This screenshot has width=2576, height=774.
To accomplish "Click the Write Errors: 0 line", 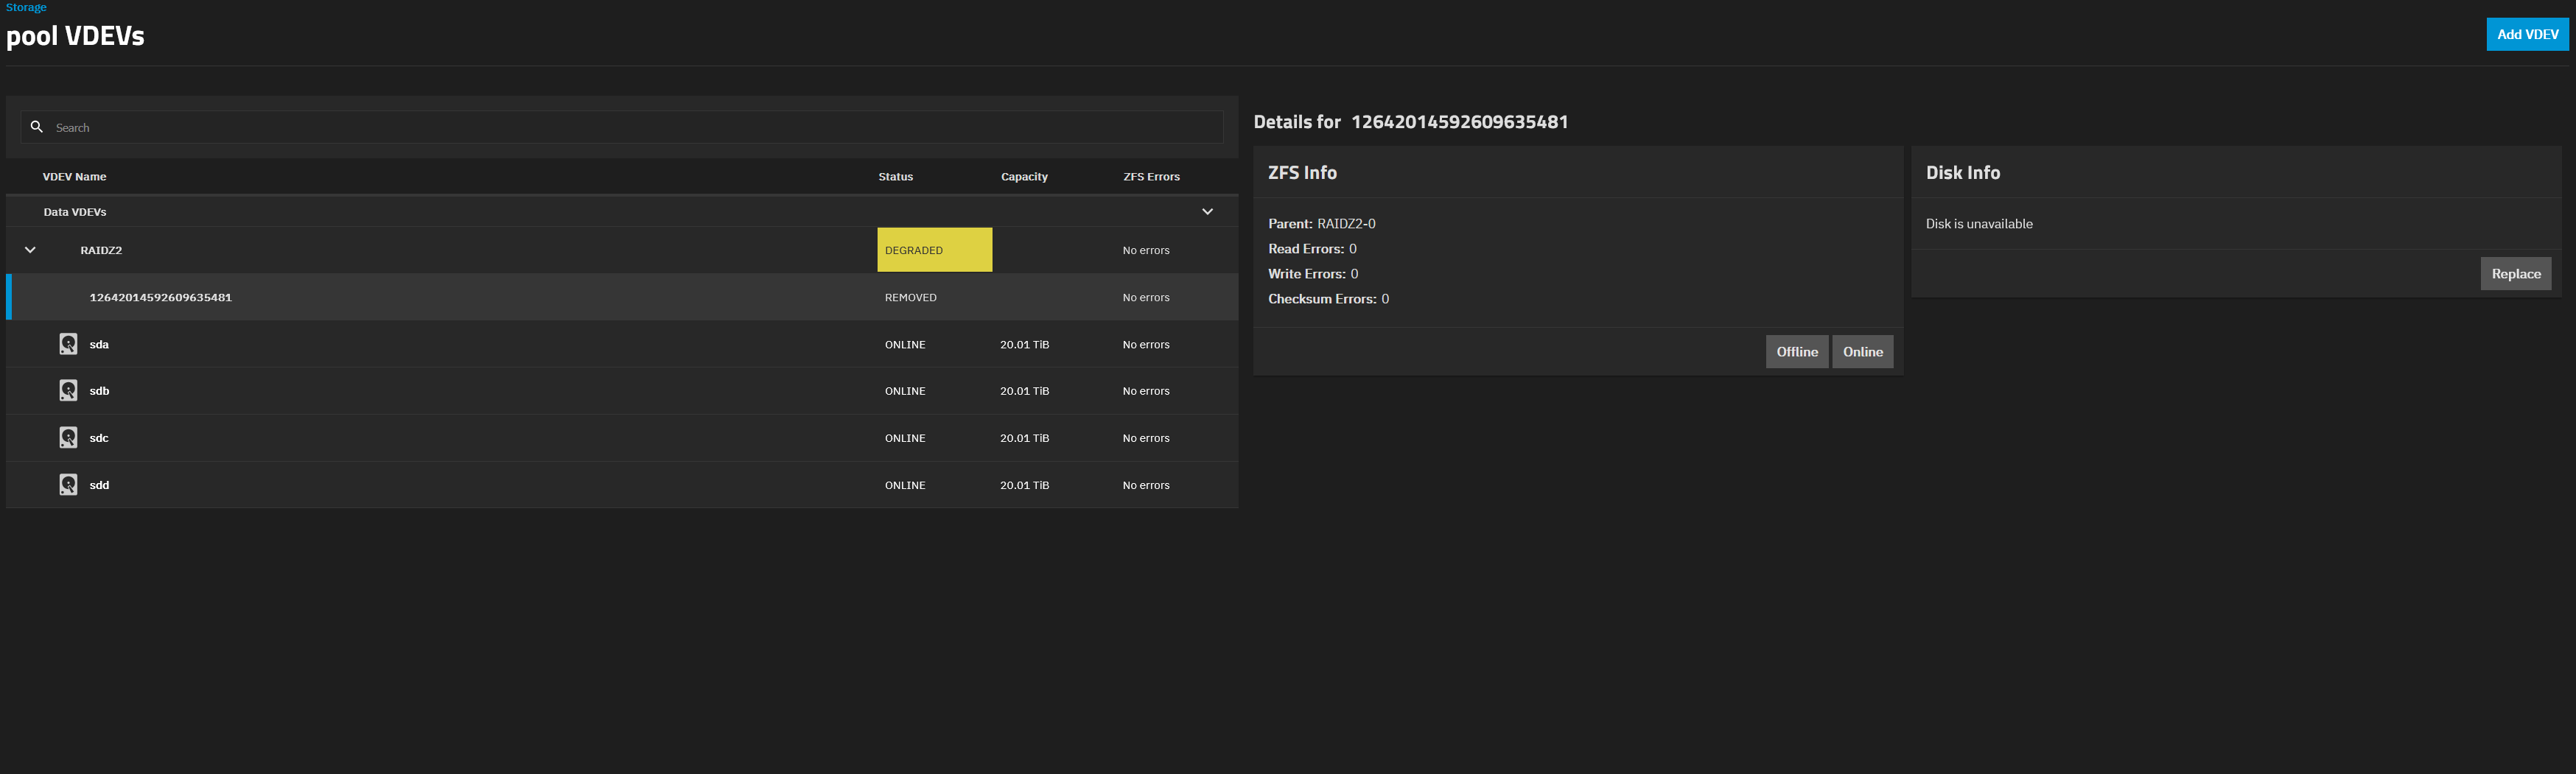I will [x=1313, y=274].
